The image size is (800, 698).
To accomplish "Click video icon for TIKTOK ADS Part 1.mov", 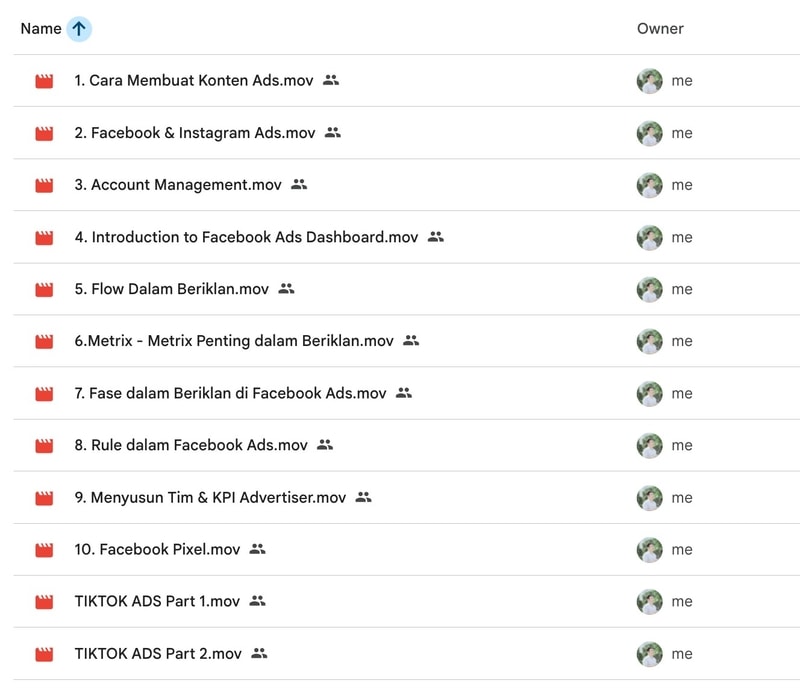I will [44, 602].
